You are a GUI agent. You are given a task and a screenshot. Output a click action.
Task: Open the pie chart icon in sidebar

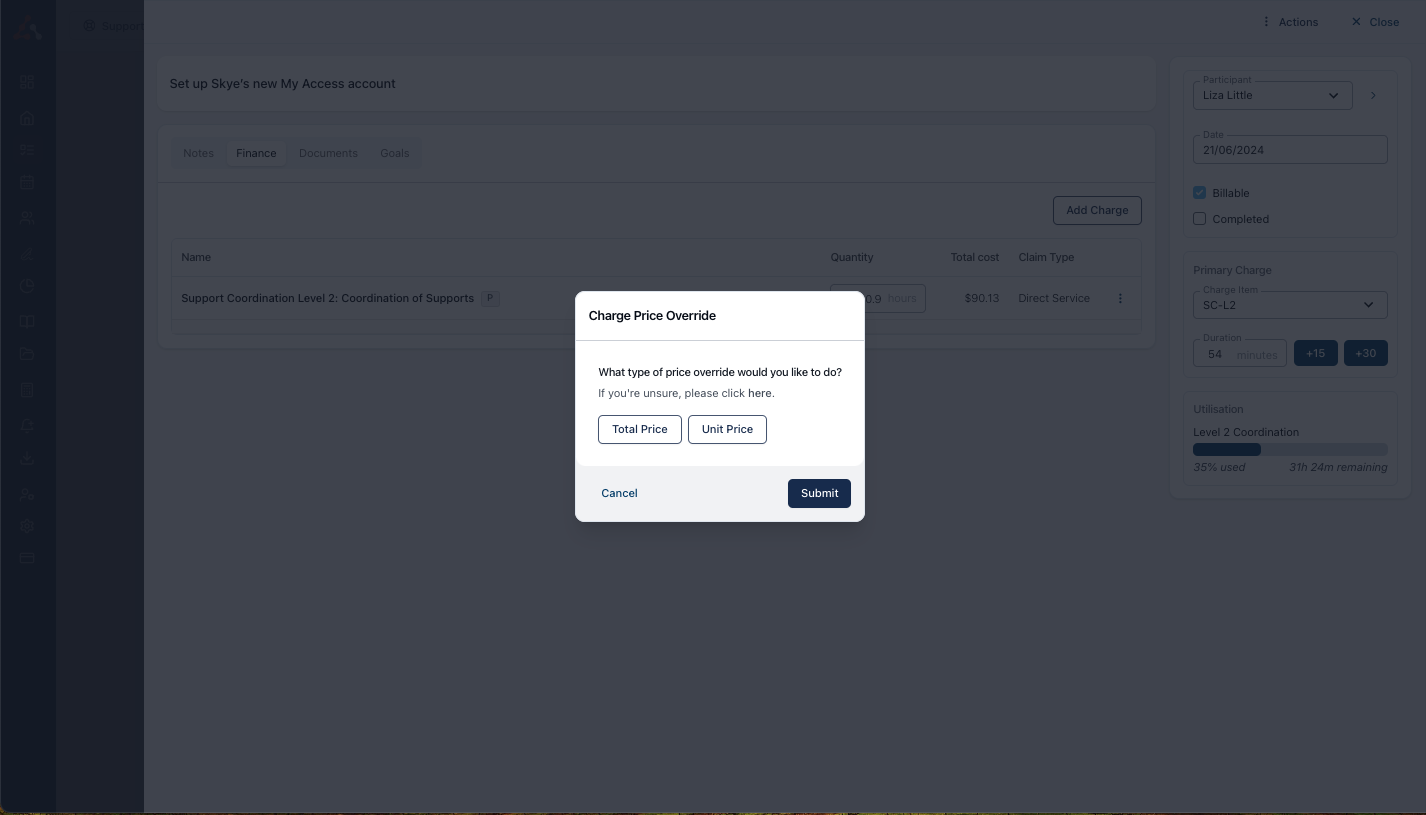pyautogui.click(x=27, y=286)
